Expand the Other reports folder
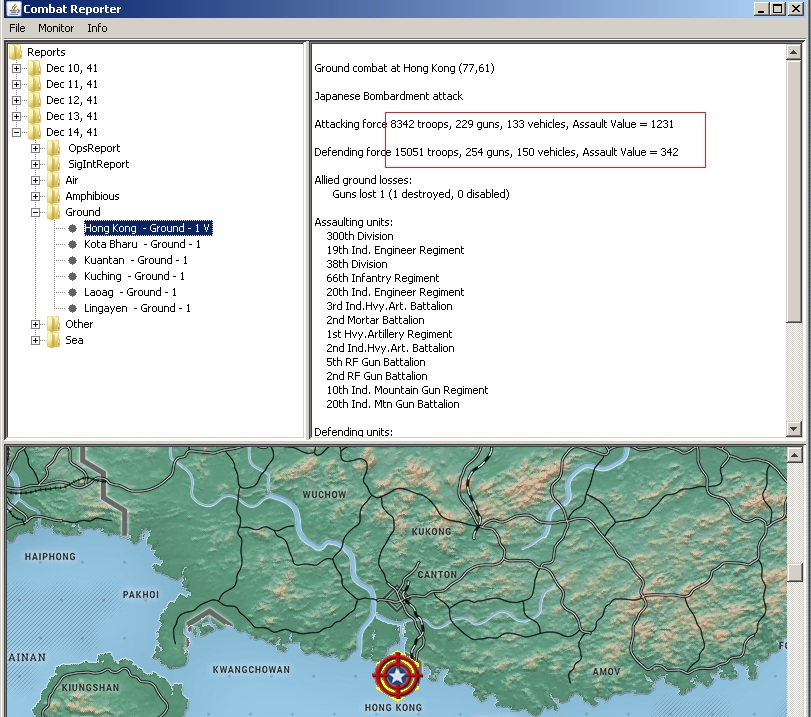Viewport: 811px width, 717px height. [35, 324]
